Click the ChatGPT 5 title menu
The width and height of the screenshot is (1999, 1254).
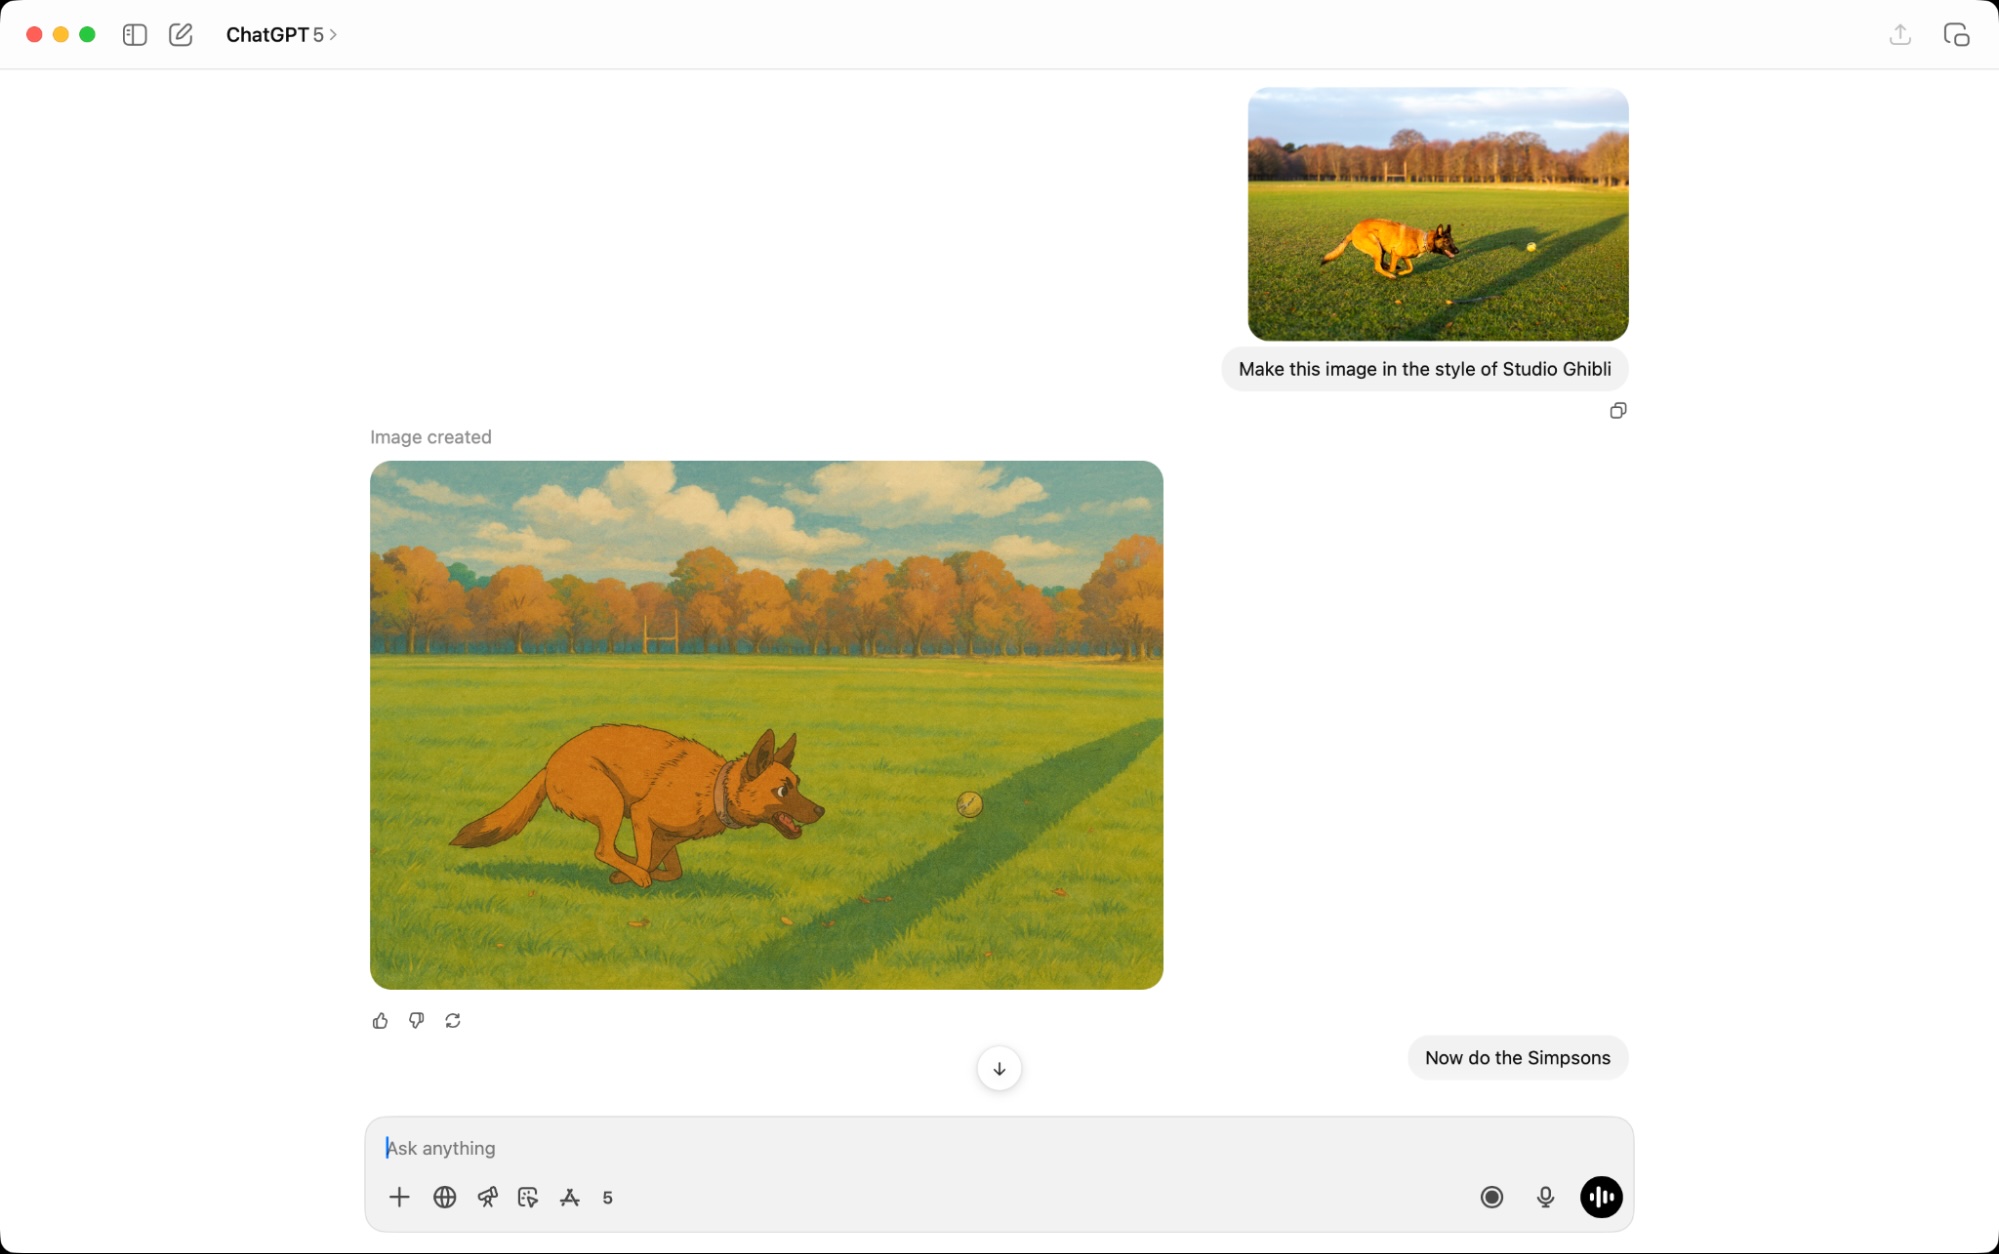[x=272, y=34]
